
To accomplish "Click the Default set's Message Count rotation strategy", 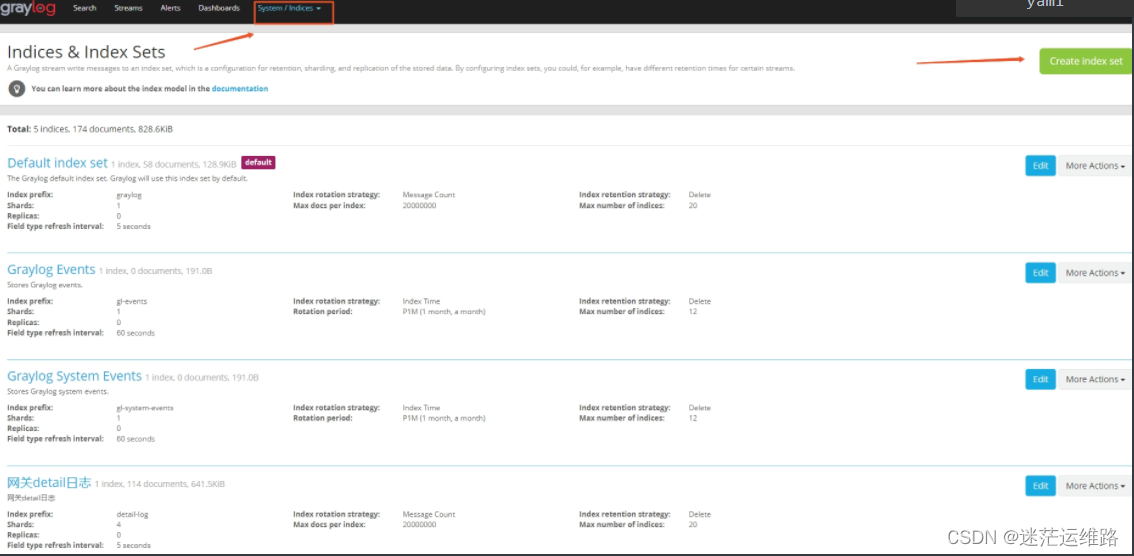I will point(429,194).
